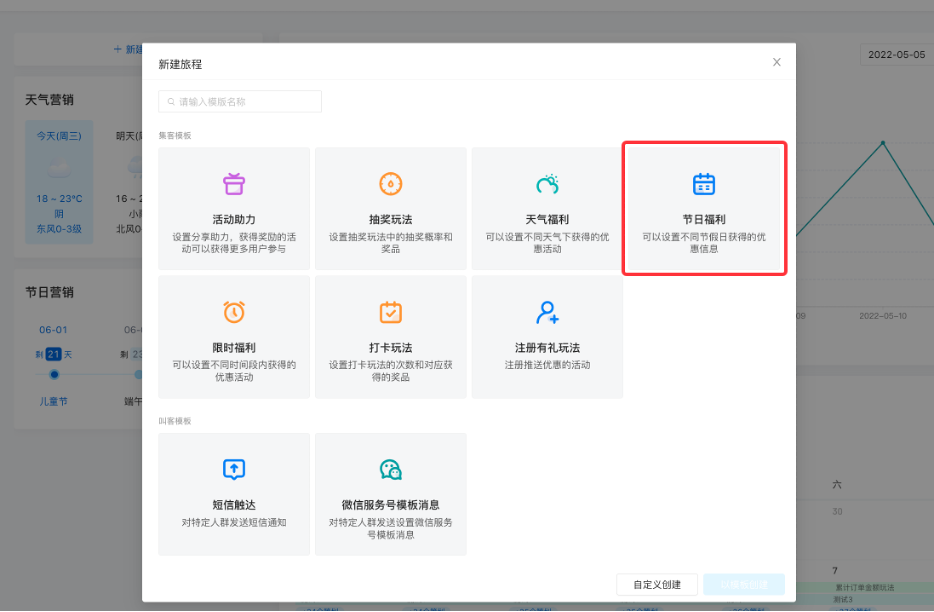Click the gift icon for 活动助力

pos(234,184)
